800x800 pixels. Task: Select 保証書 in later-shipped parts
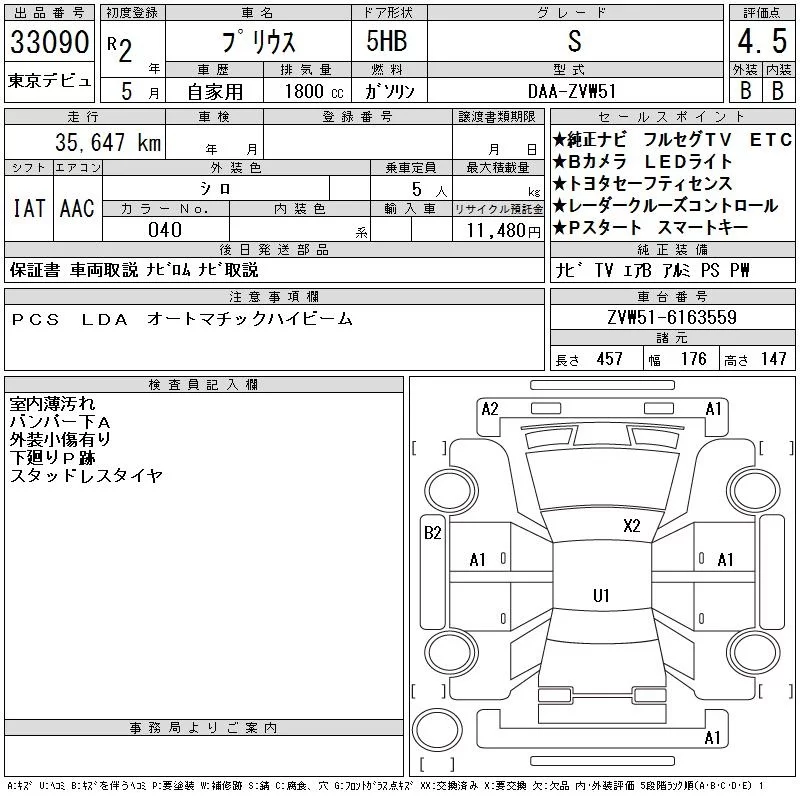click(35, 270)
